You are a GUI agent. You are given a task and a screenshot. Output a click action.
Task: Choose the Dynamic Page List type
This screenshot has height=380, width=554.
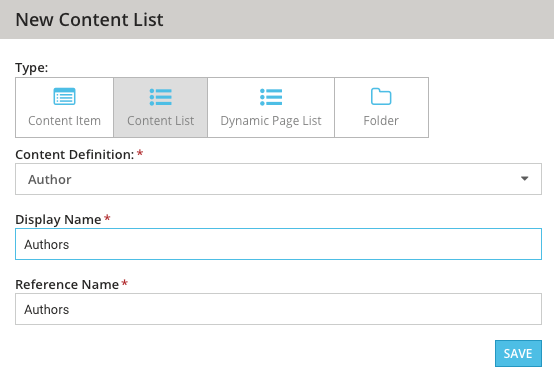(x=271, y=107)
